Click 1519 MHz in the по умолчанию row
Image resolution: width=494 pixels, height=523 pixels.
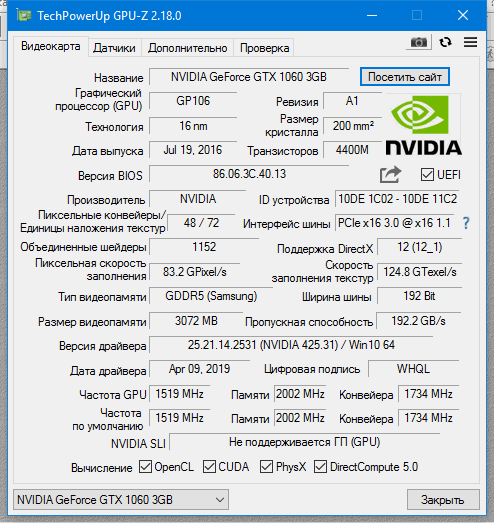179,418
